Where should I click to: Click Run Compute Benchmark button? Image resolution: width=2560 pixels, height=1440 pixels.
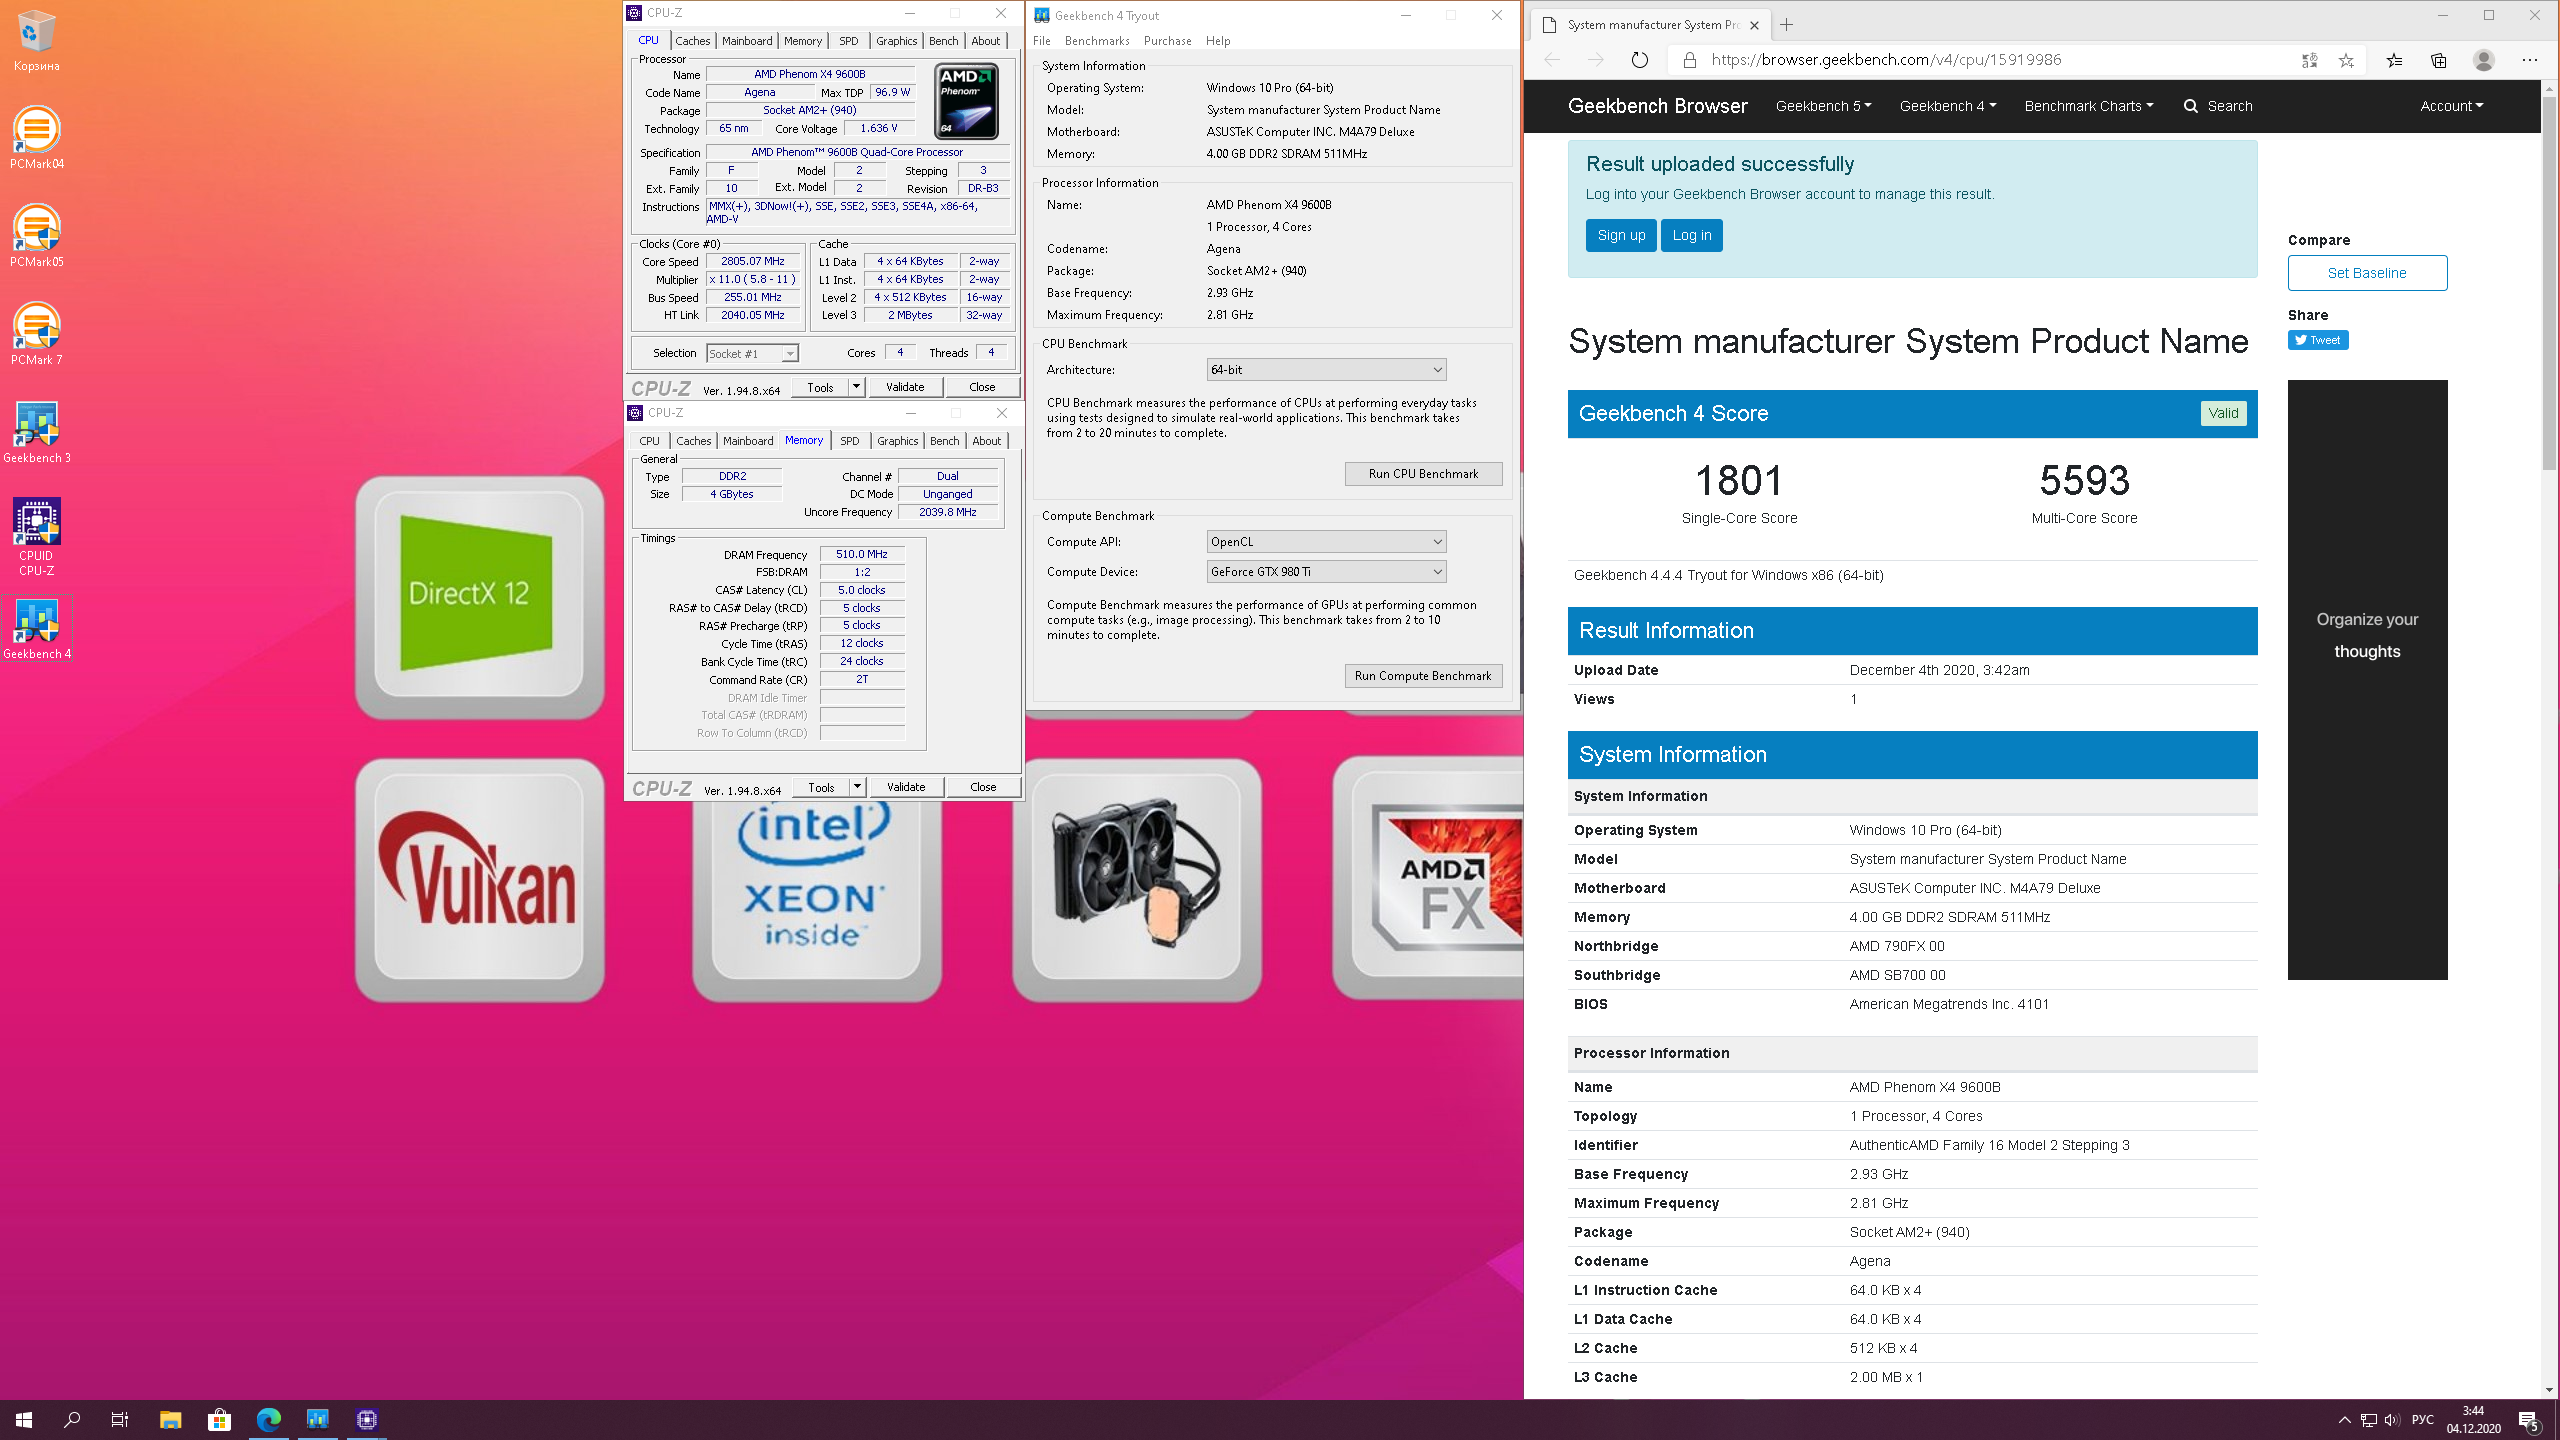1423,676
